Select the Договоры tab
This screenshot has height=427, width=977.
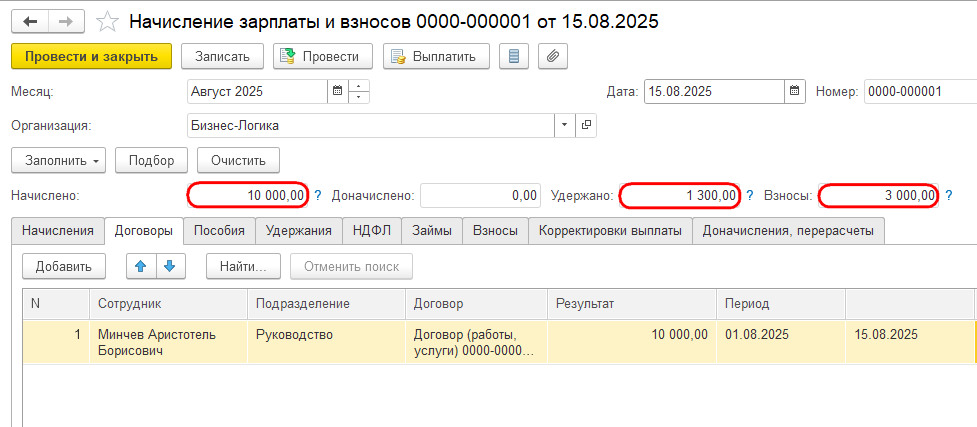(143, 231)
